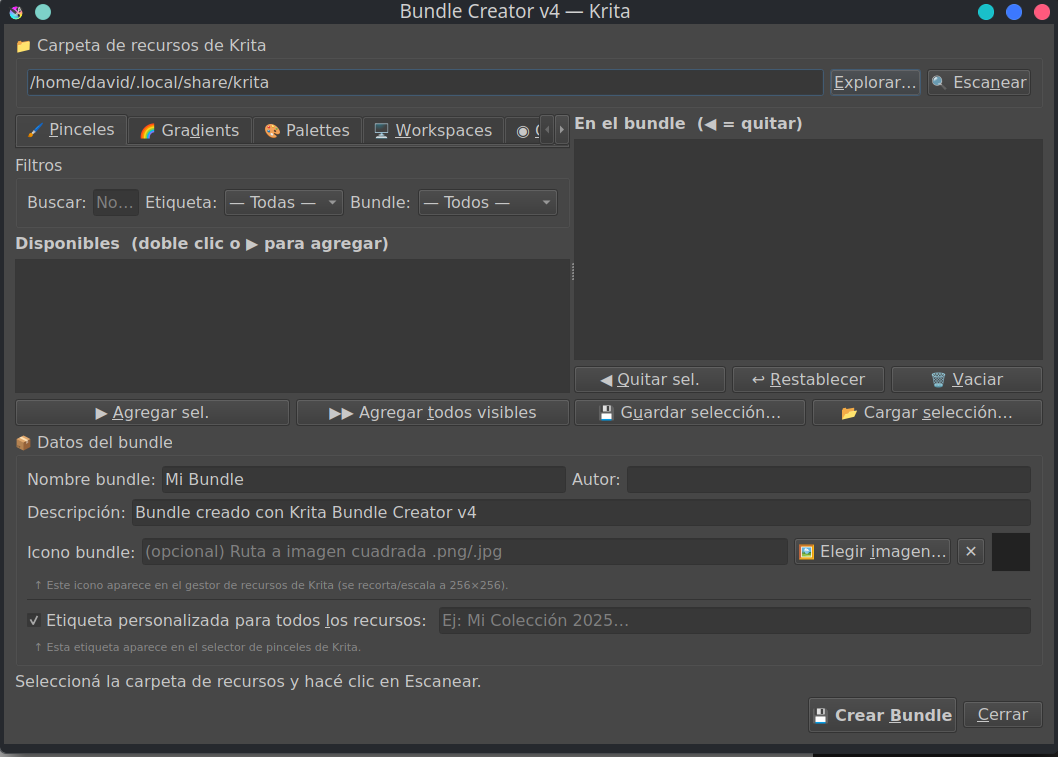Switch to the Pinceles tab
Screen dimensions: 1058x757
click(71, 130)
